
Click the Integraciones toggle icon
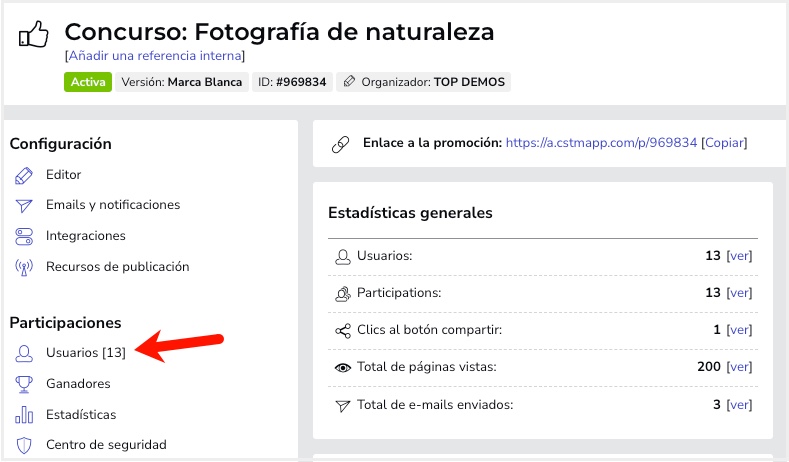coord(25,236)
